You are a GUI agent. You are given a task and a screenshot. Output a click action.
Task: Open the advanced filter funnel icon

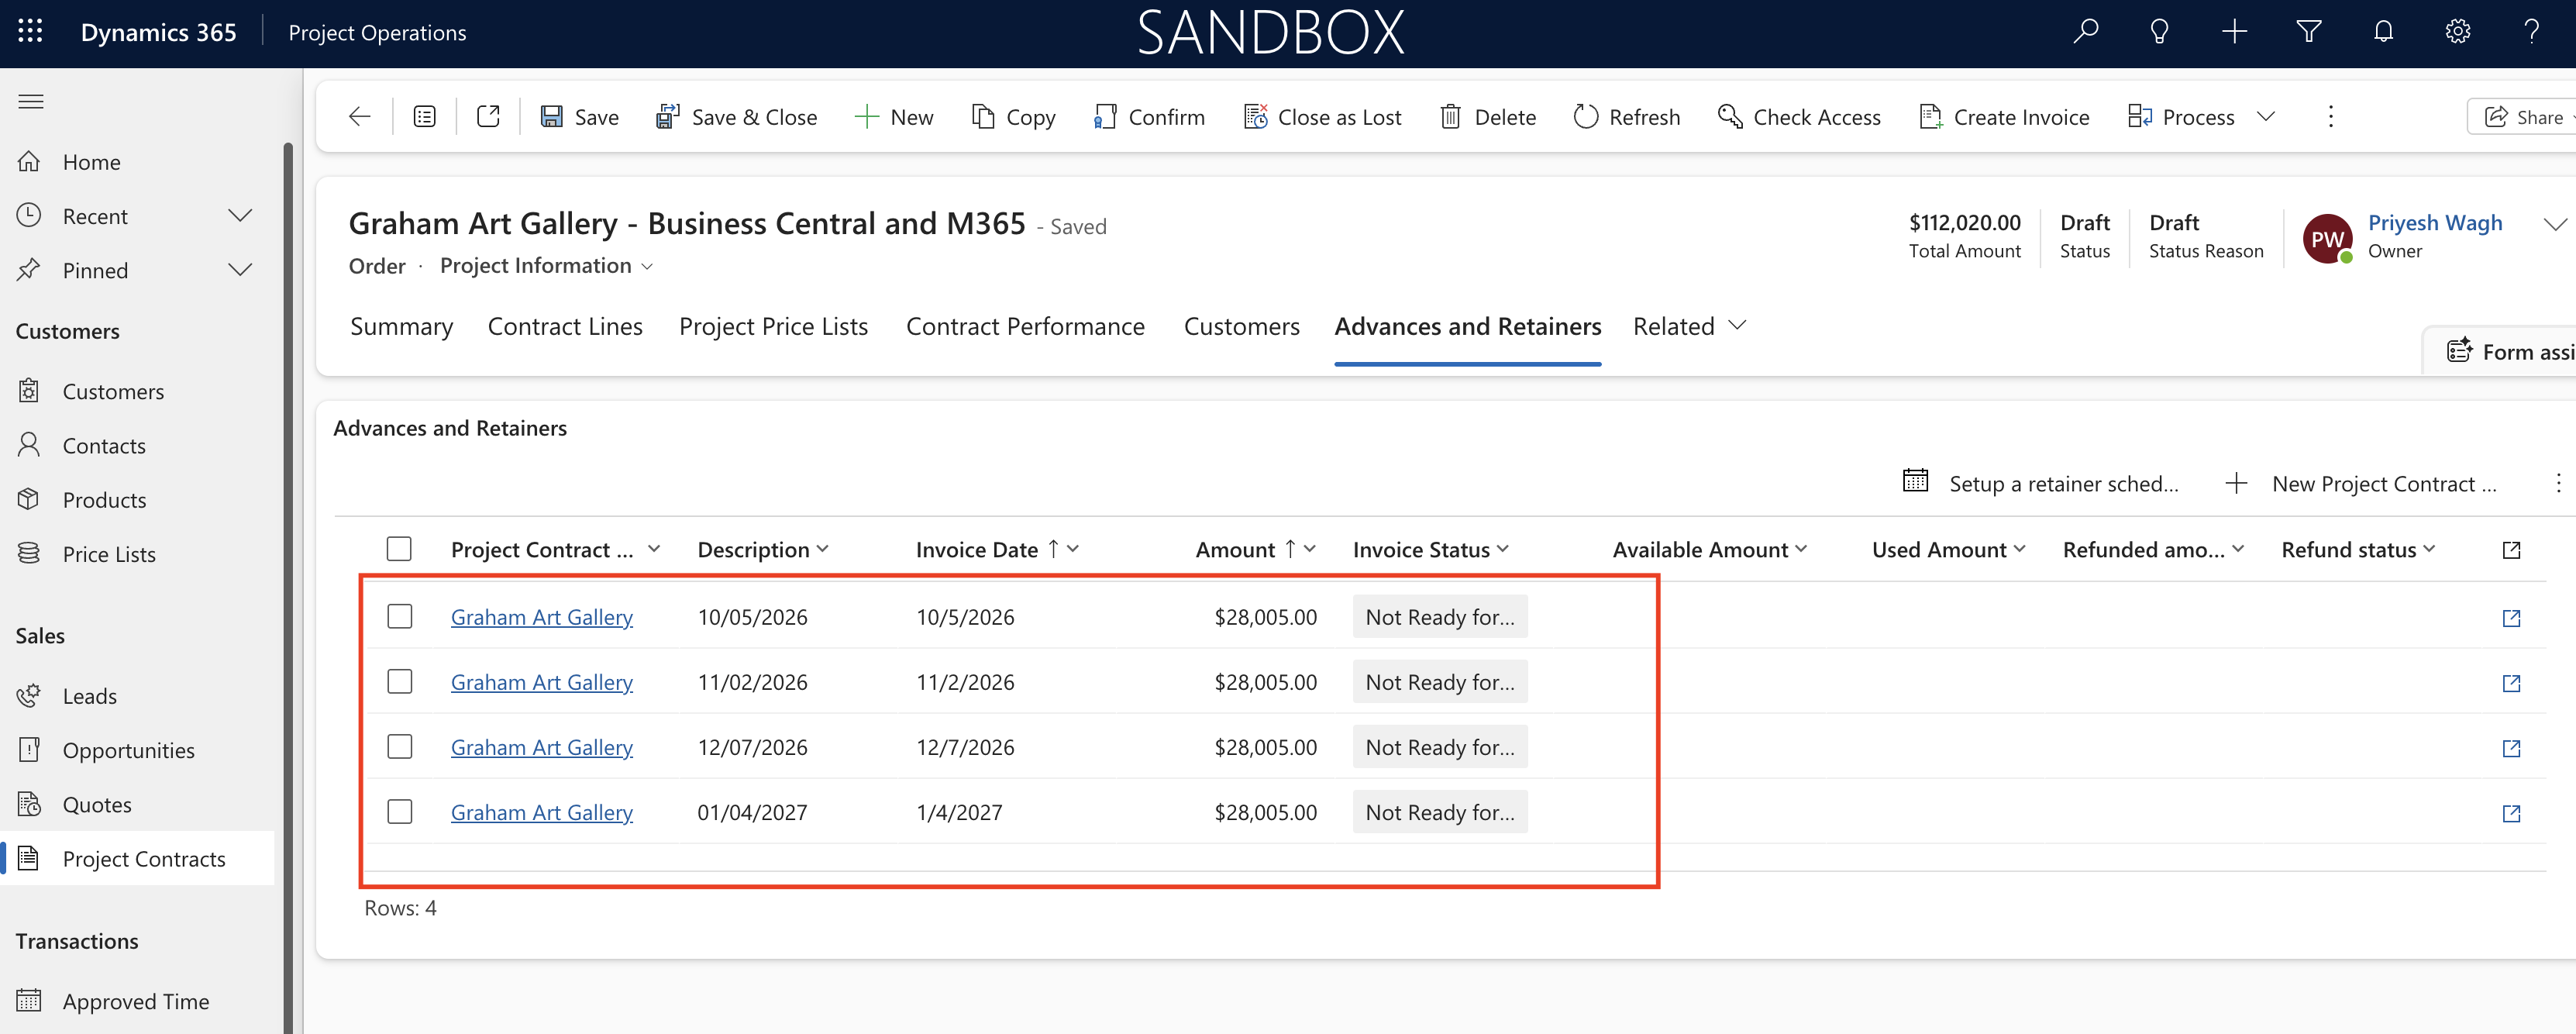[x=2308, y=32]
